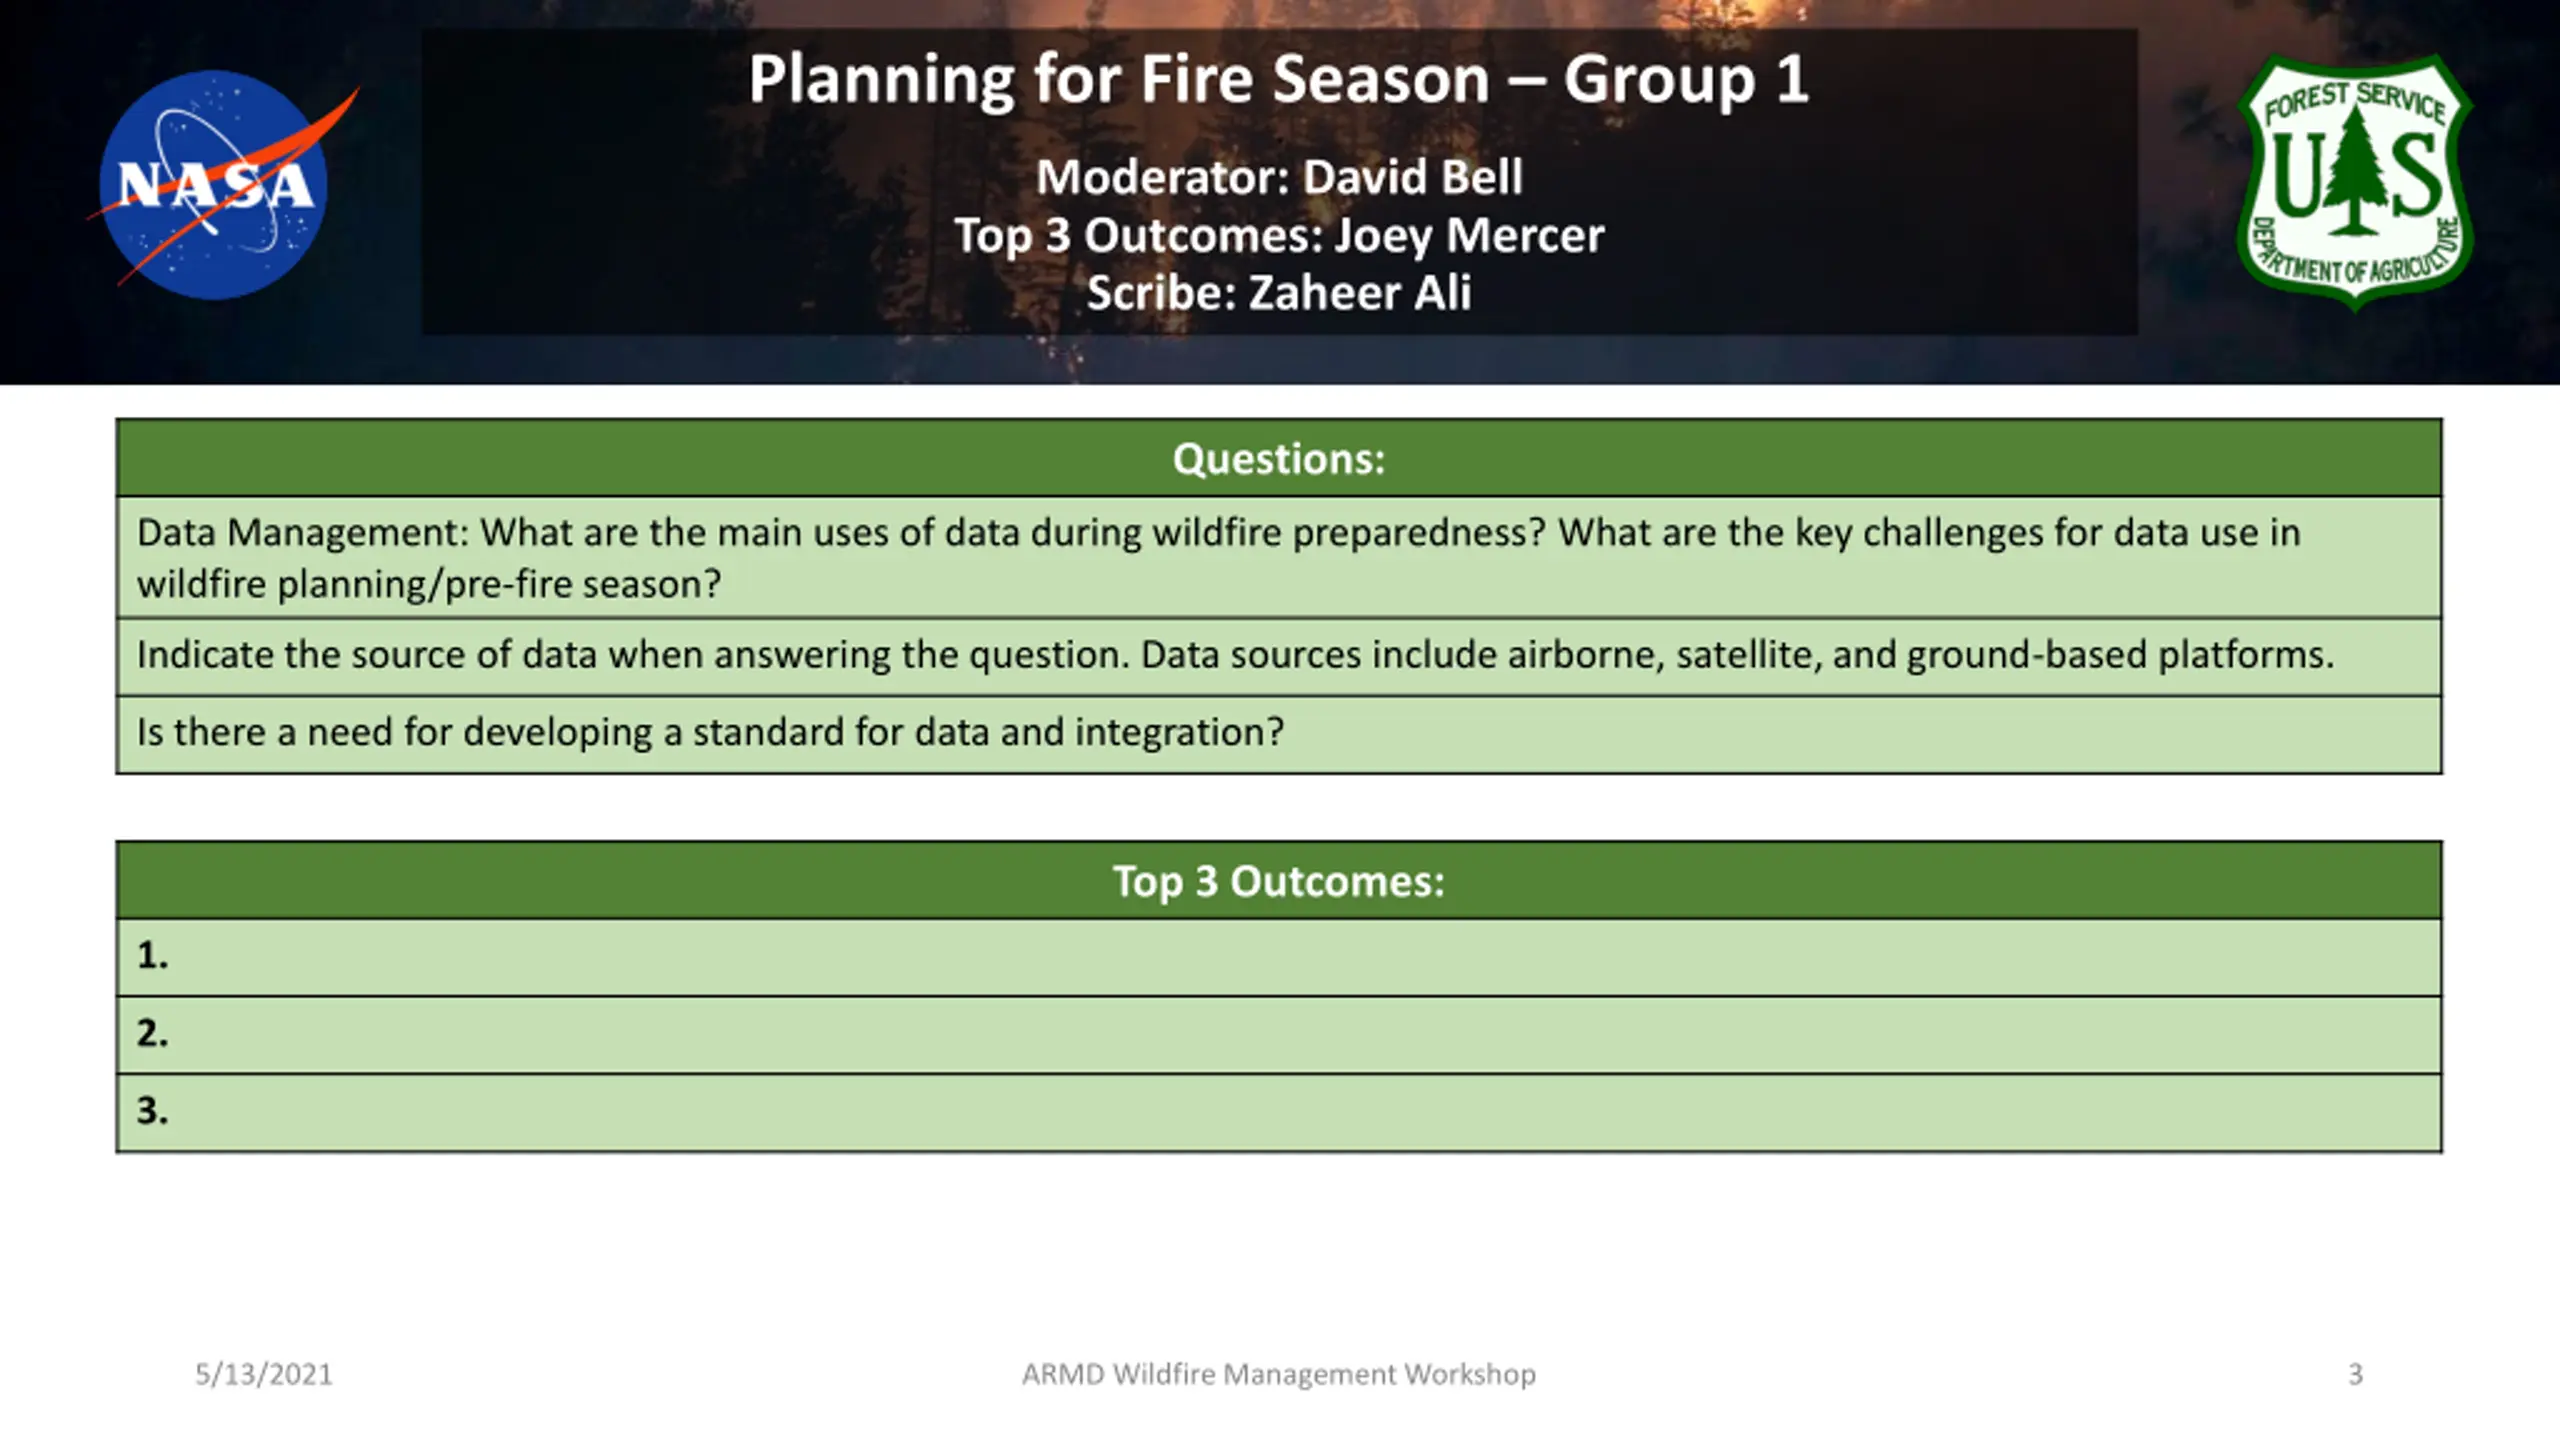Screen dimensions: 2560x1440
Task: Click the US Forest Service shield logo
Action: coord(2355,183)
